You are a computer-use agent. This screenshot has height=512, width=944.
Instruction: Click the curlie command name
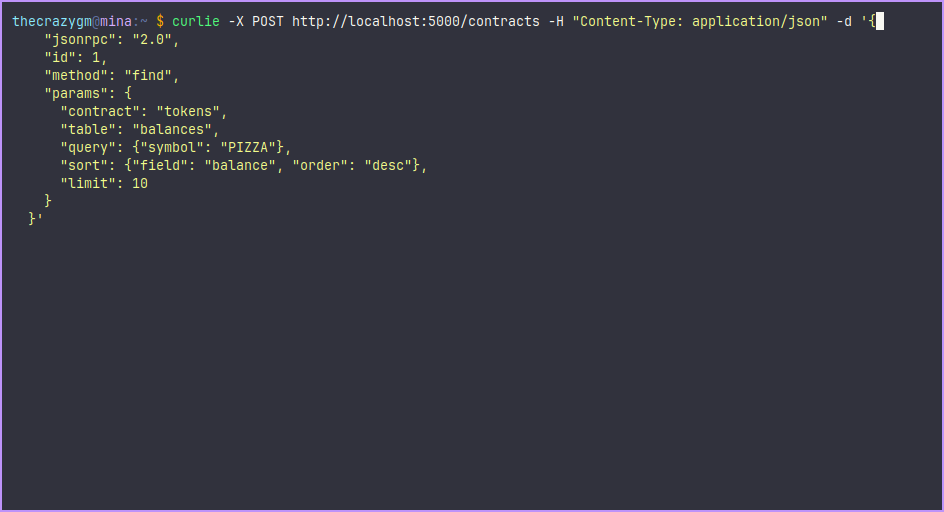point(195,21)
